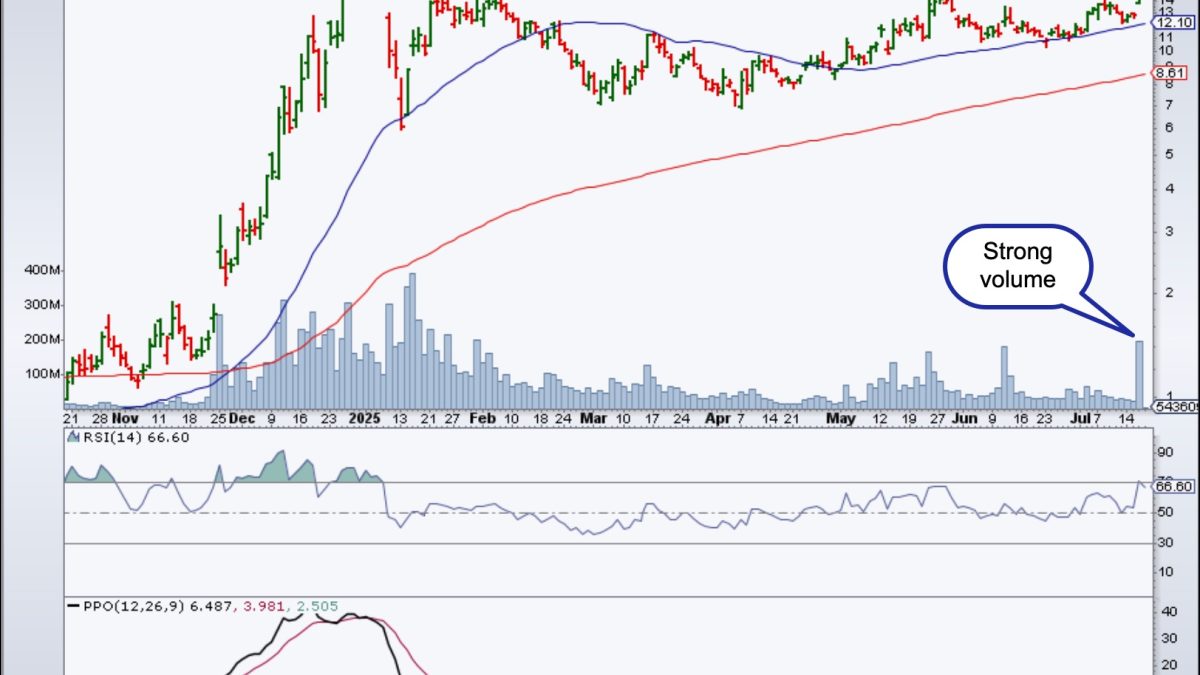Select the Dec label on date axis
1200x675 pixels.
click(x=242, y=419)
